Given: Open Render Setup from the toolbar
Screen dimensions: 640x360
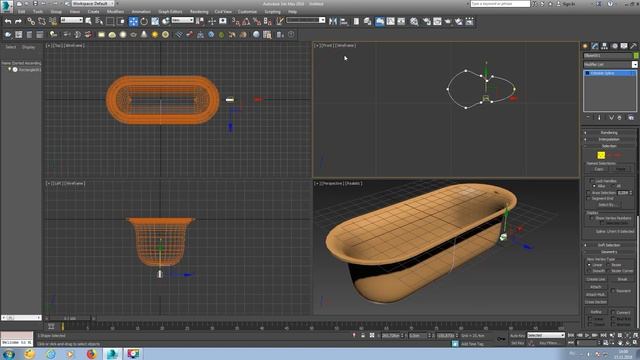Looking at the screenshot, I should [427, 21].
